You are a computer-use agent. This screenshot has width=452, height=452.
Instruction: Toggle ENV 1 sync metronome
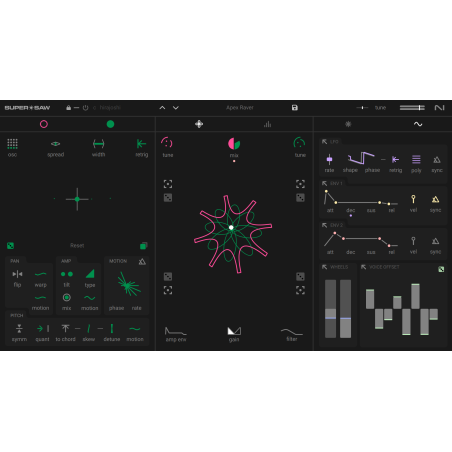pos(435,199)
